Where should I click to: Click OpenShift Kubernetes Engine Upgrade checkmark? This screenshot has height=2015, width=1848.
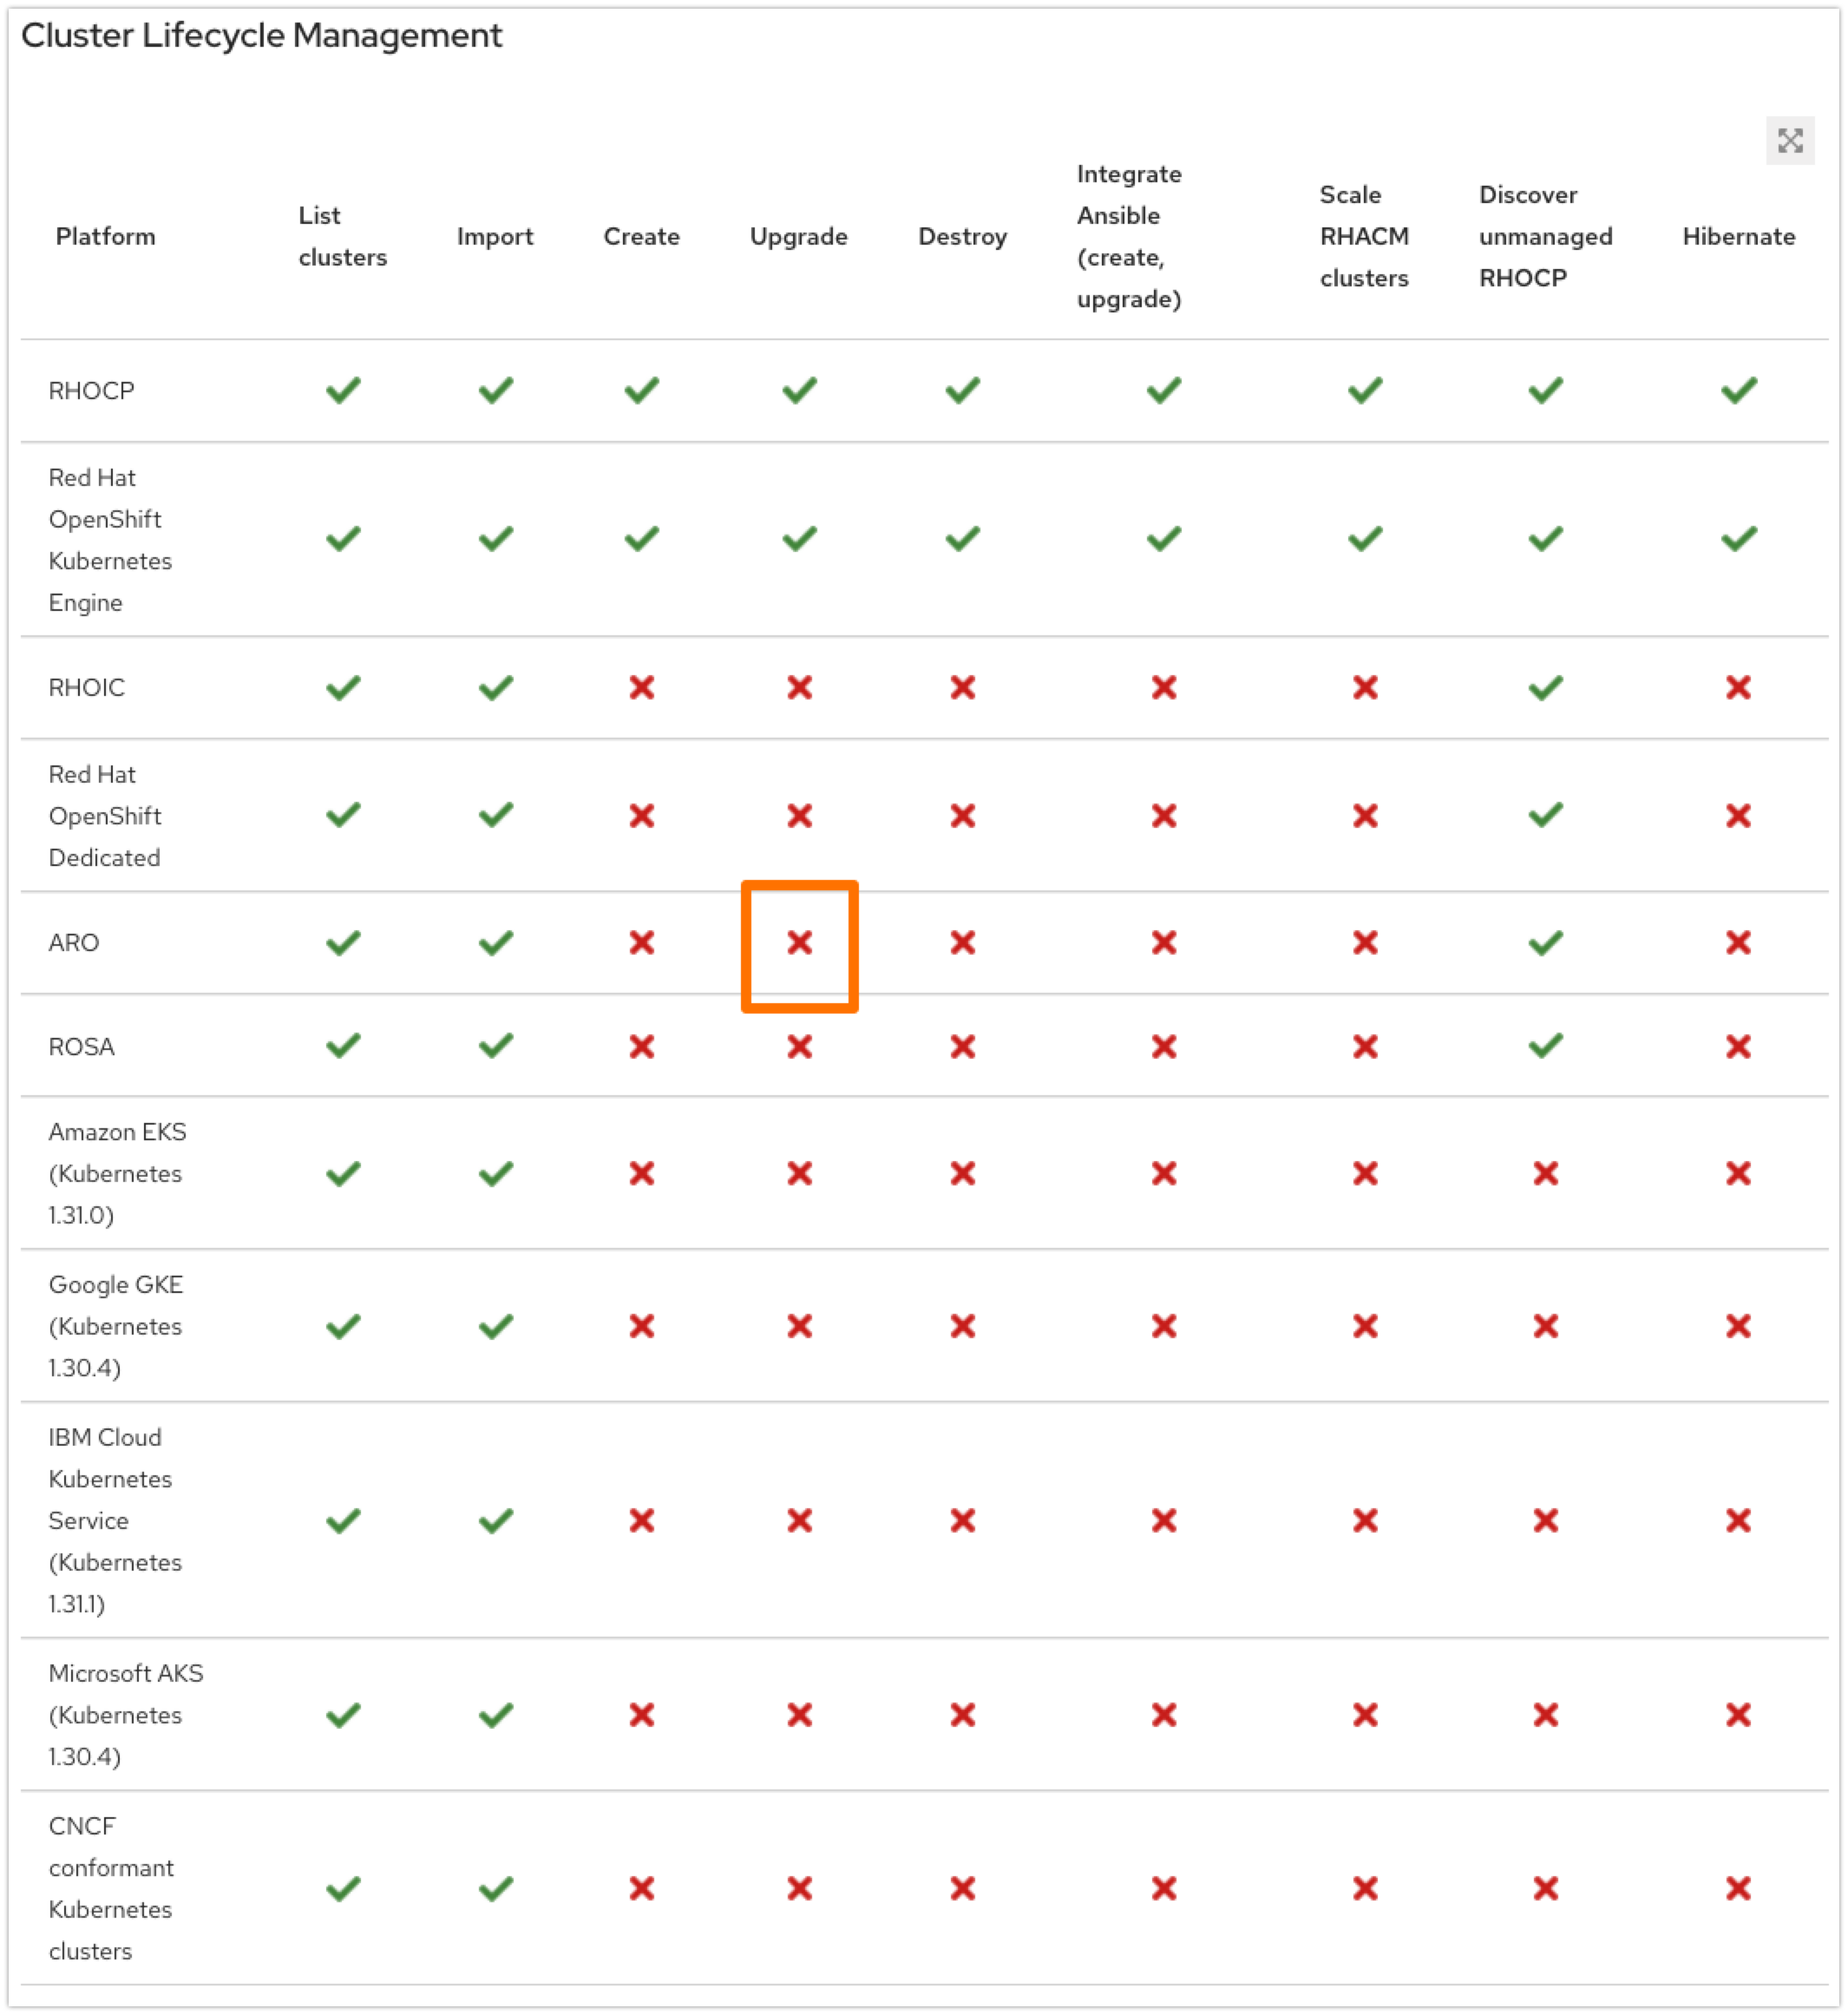(x=799, y=539)
